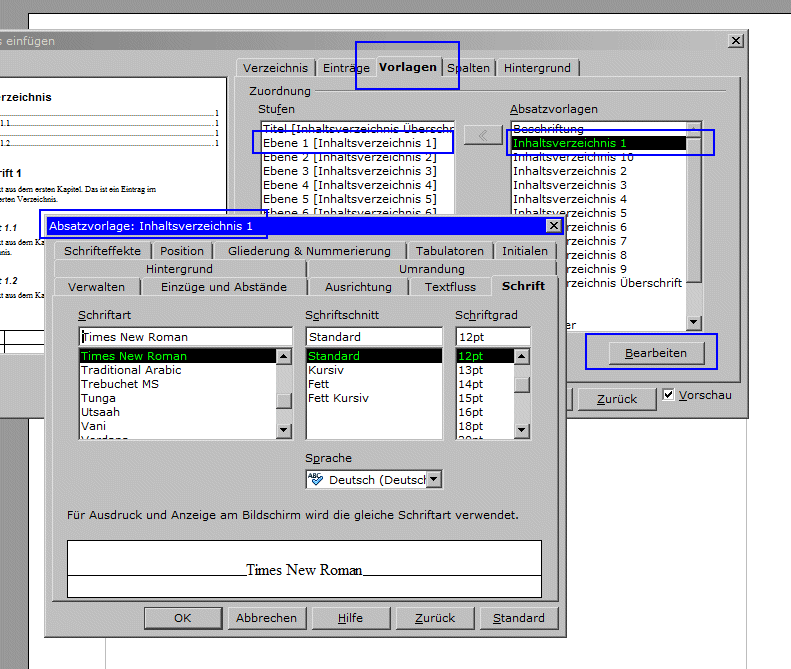Select the Umrandung tab
The image size is (791, 669).
click(431, 269)
